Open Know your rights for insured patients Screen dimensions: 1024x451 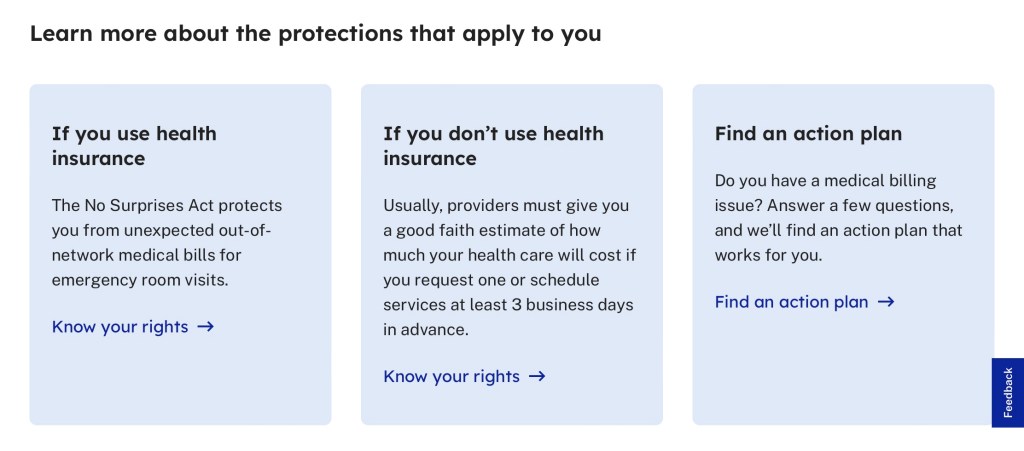(x=120, y=327)
